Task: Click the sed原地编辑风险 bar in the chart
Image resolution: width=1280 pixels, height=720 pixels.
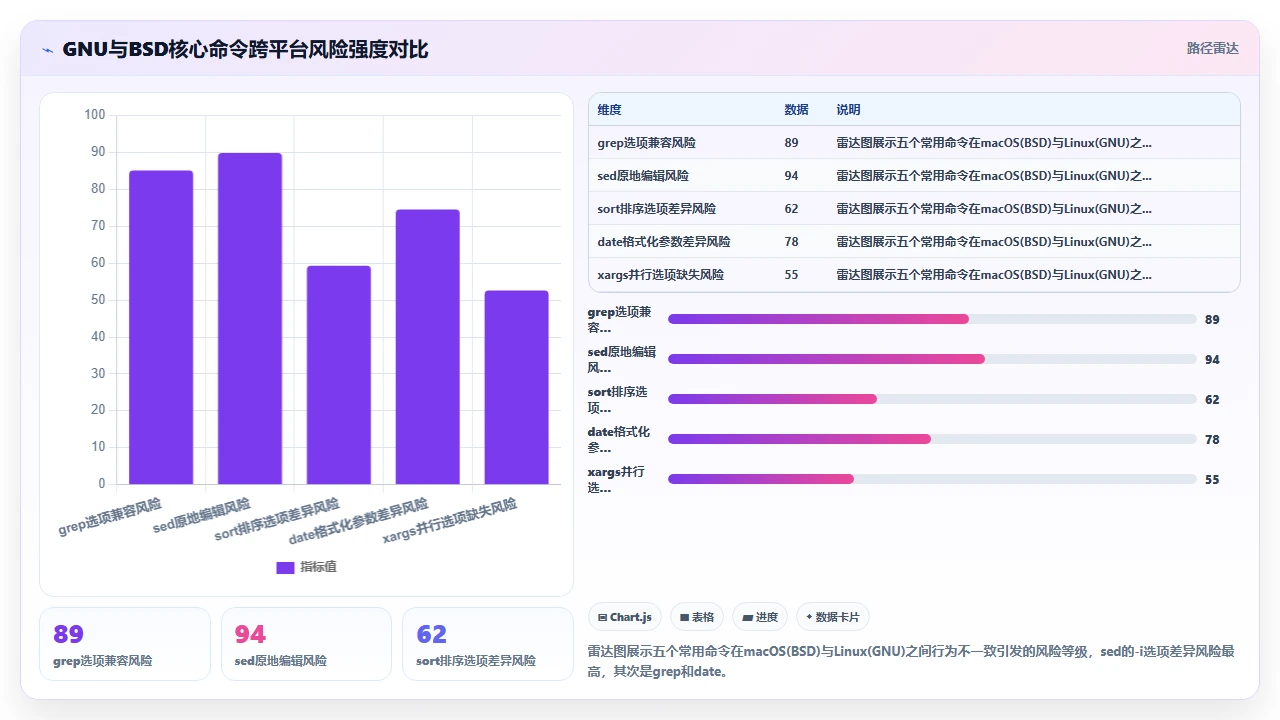Action: pos(250,318)
